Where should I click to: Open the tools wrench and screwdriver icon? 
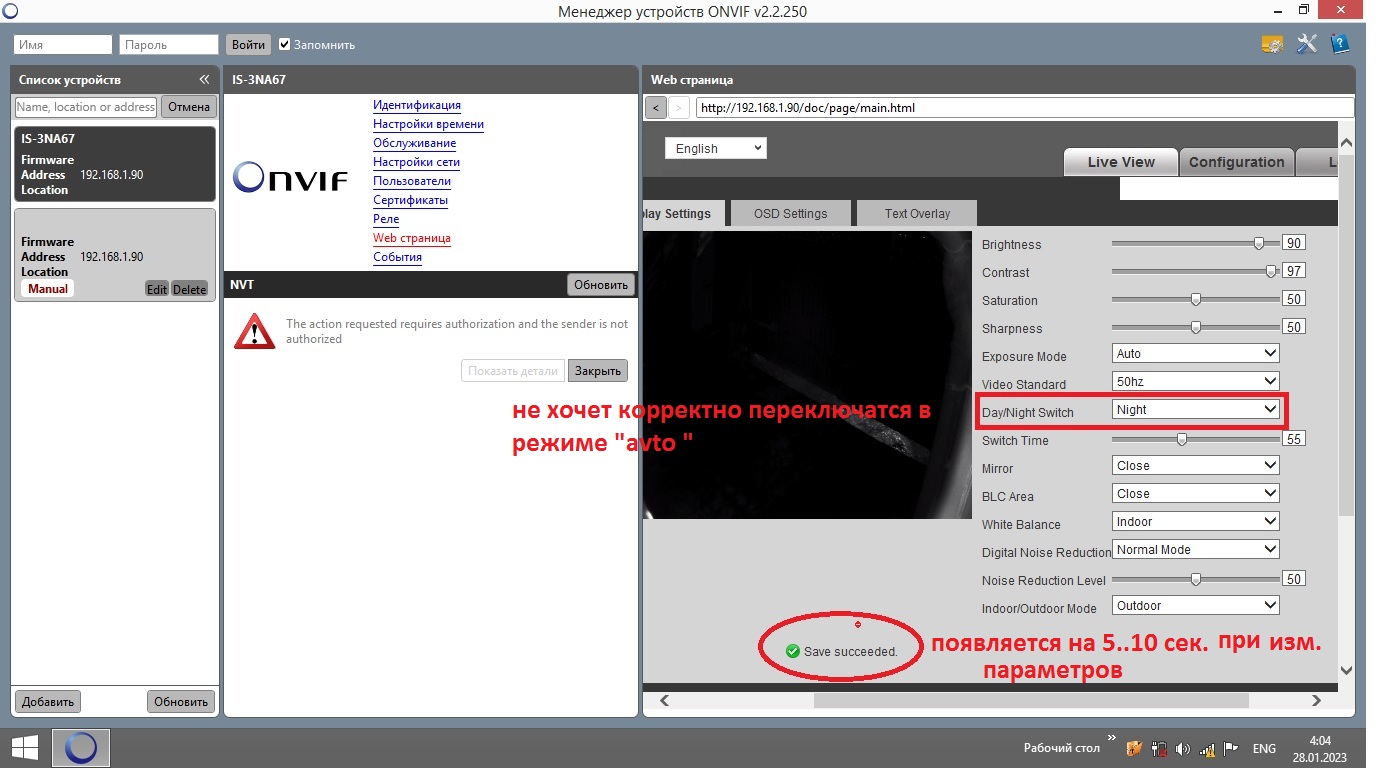(1306, 44)
